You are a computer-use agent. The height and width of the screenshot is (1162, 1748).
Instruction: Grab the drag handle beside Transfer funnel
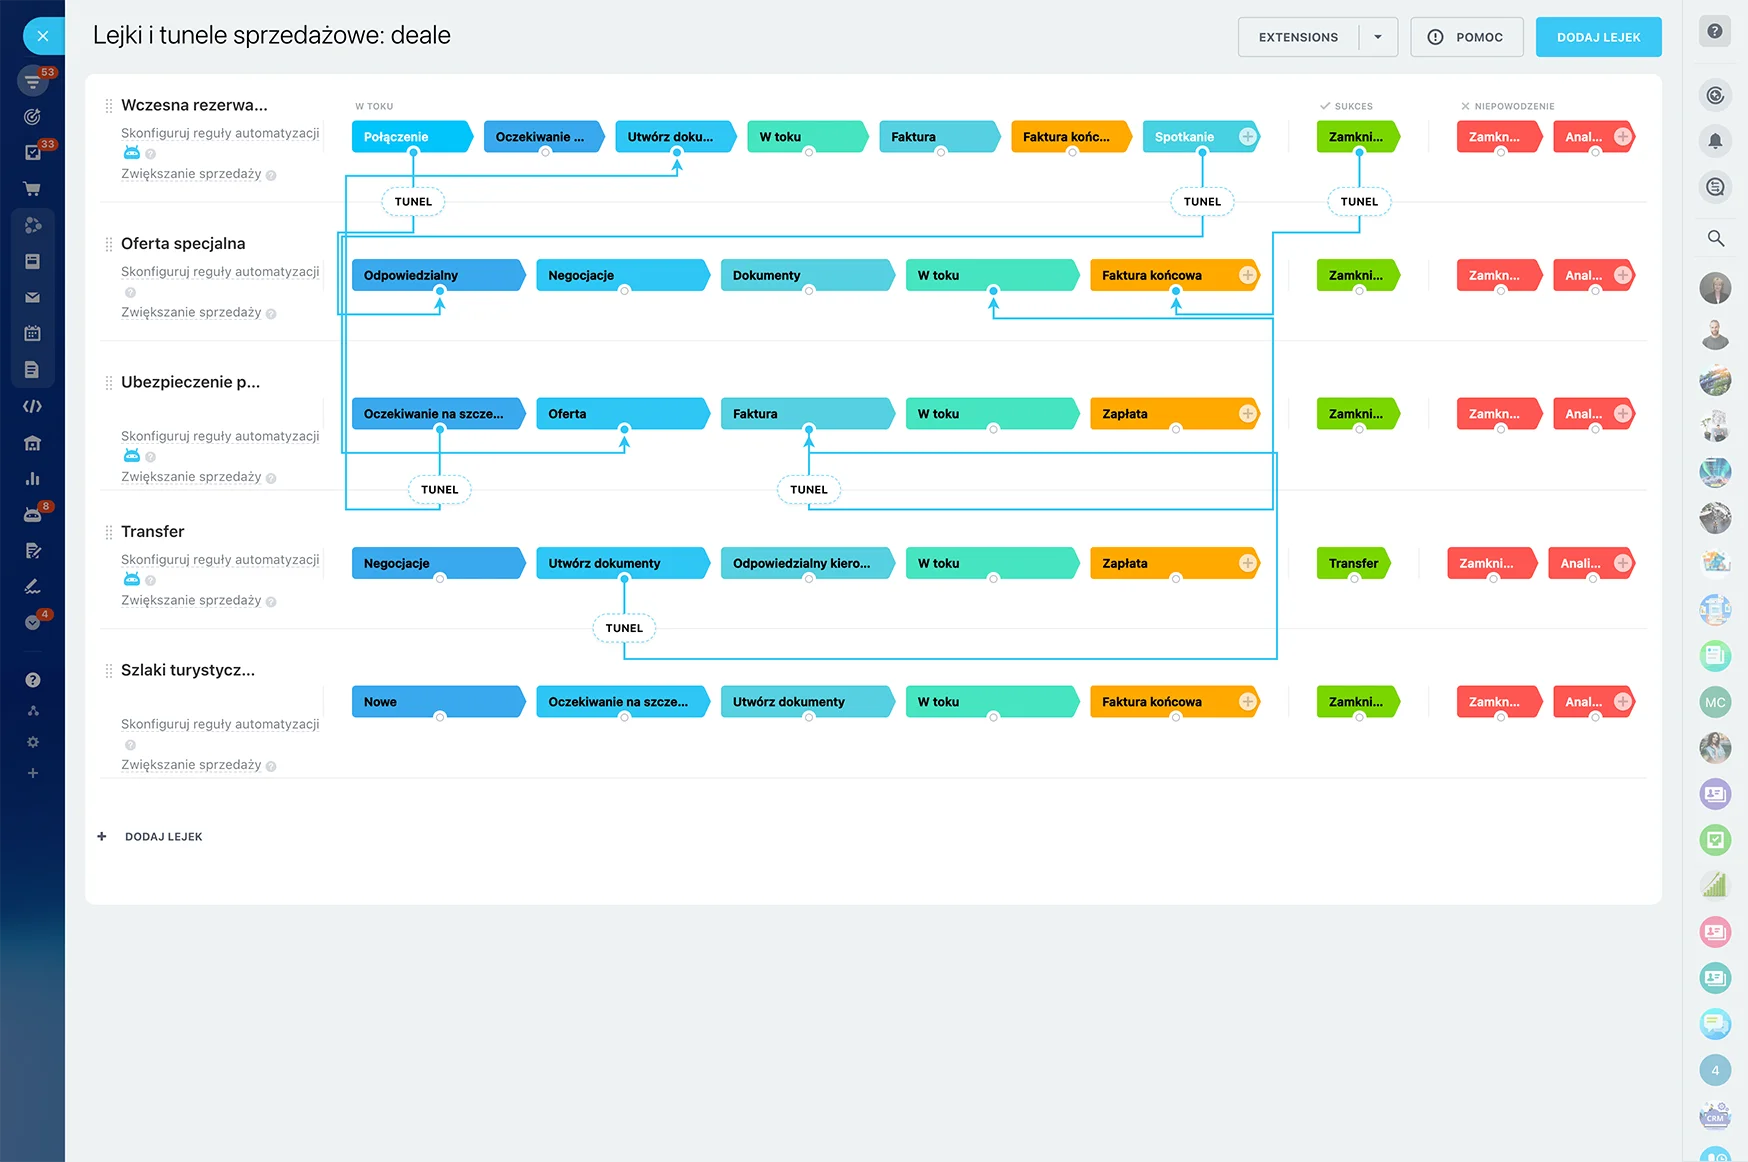coord(108,532)
